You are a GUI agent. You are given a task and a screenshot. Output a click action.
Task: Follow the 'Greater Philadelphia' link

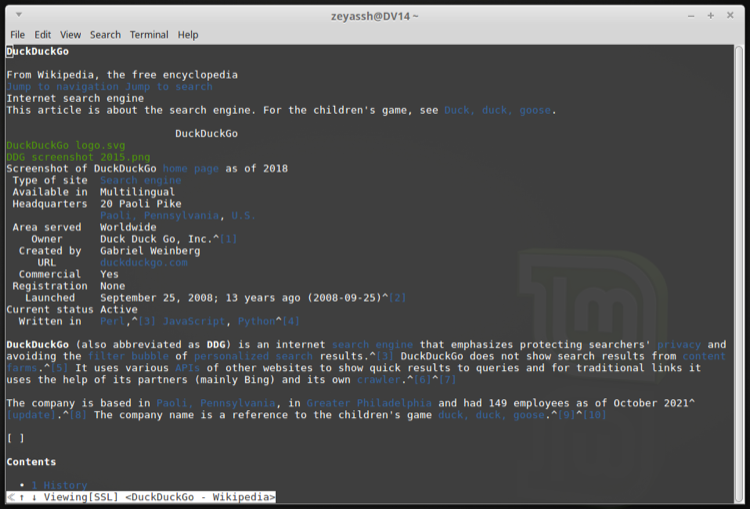point(369,403)
